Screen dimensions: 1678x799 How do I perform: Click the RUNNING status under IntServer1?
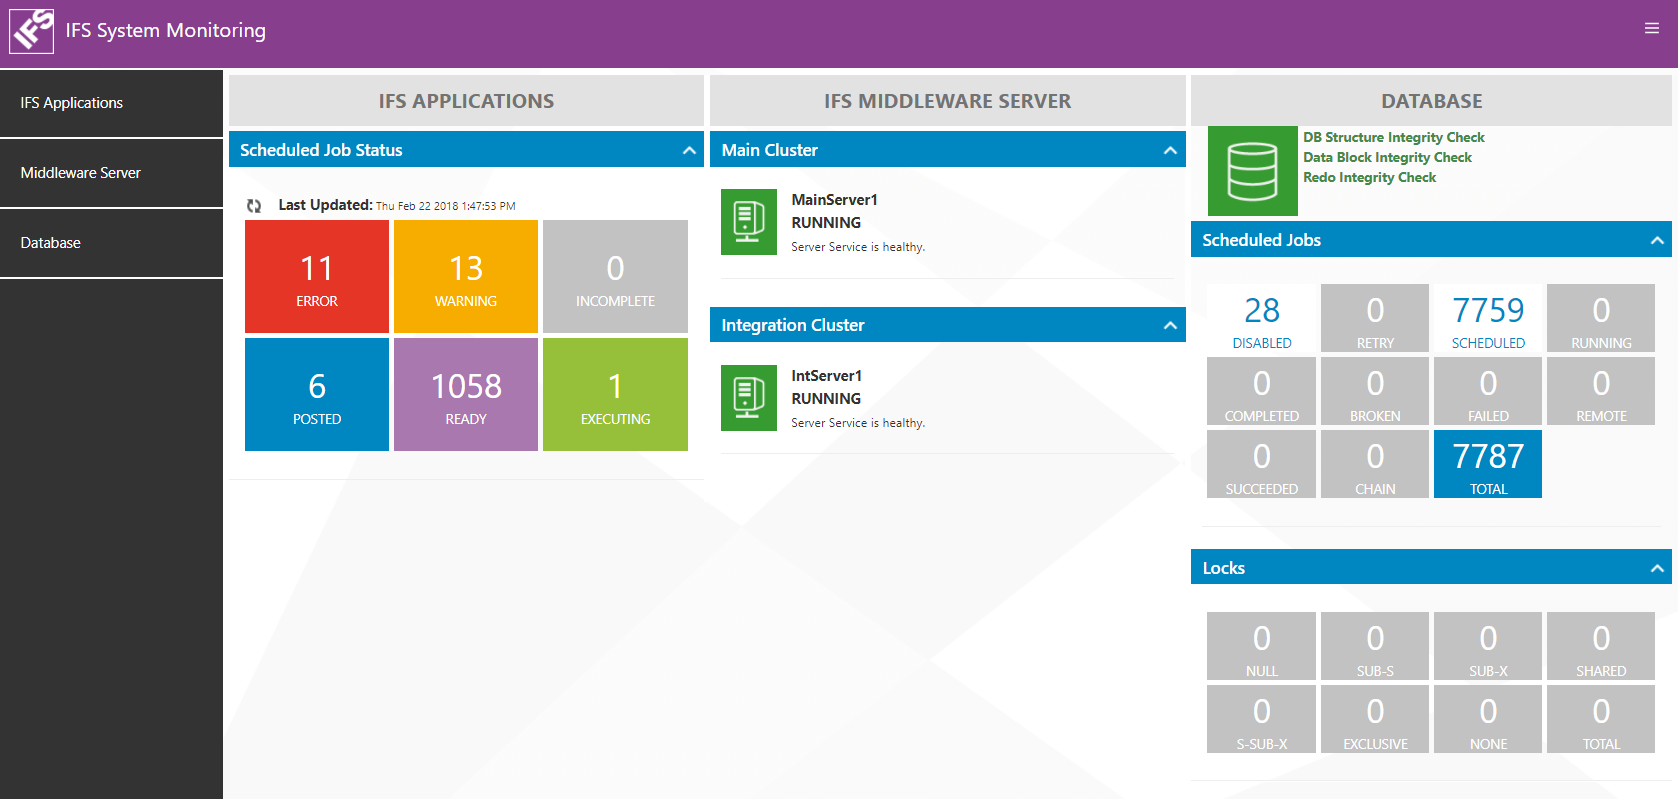[x=826, y=399]
